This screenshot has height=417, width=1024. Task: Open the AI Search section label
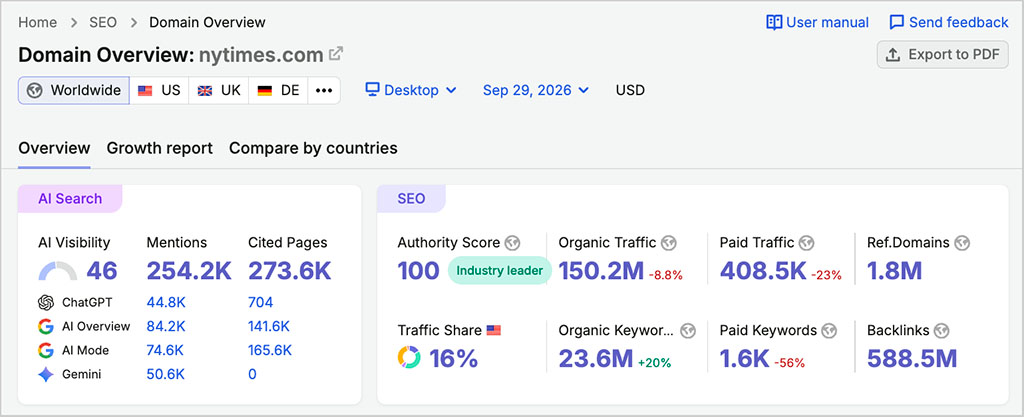[70, 198]
